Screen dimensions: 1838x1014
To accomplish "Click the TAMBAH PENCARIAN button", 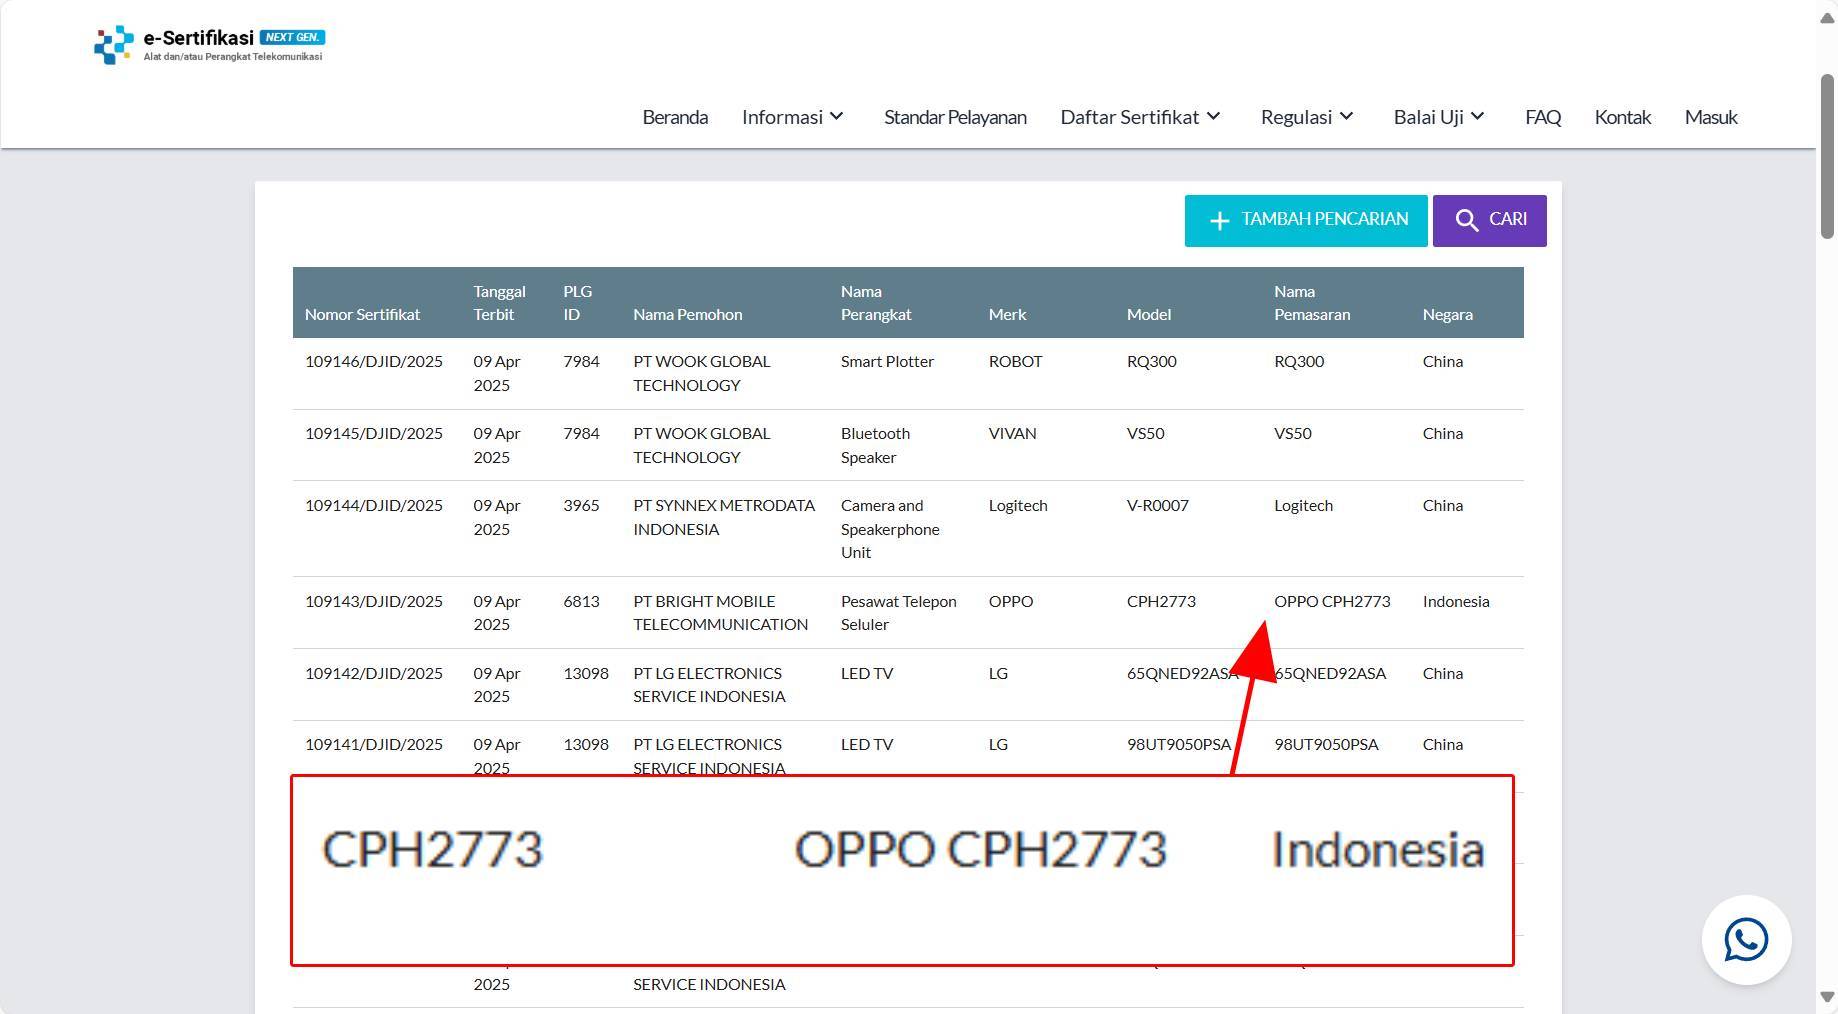I will tap(1305, 220).
